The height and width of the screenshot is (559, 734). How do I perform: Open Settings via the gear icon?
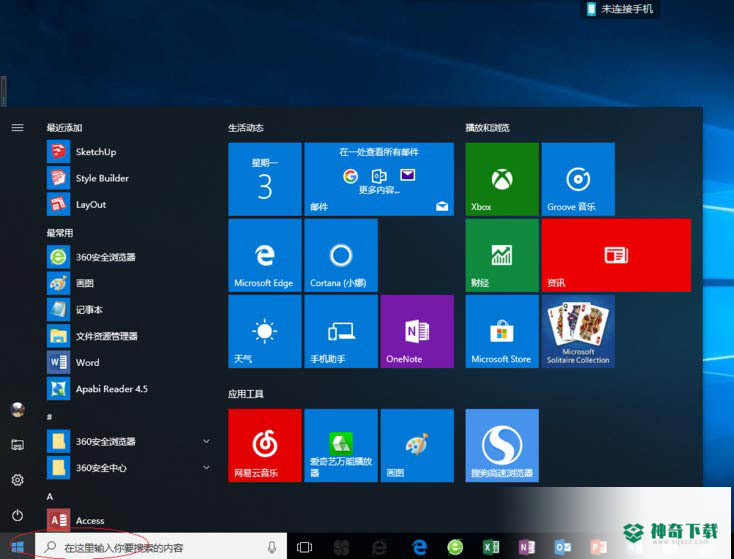coord(17,480)
